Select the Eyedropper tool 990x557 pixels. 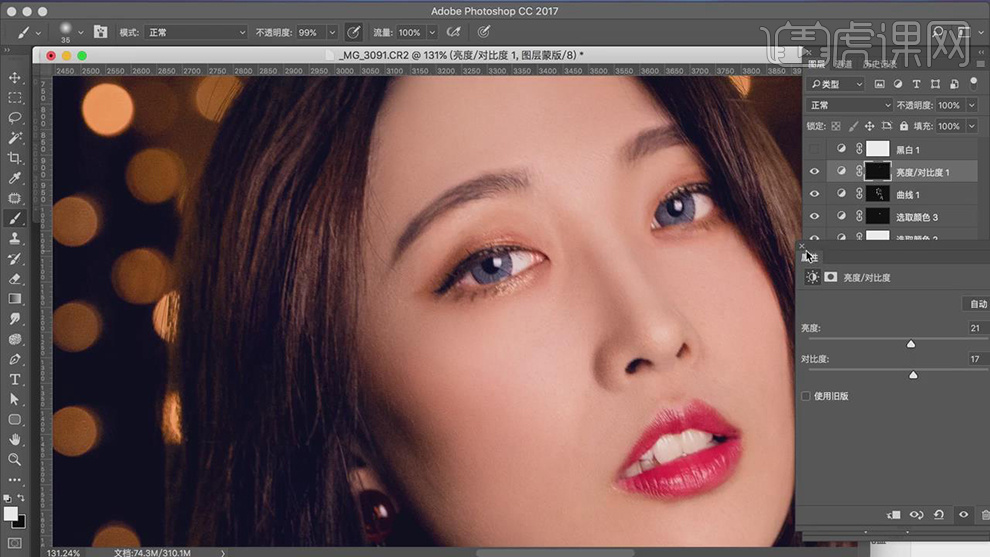[15, 178]
